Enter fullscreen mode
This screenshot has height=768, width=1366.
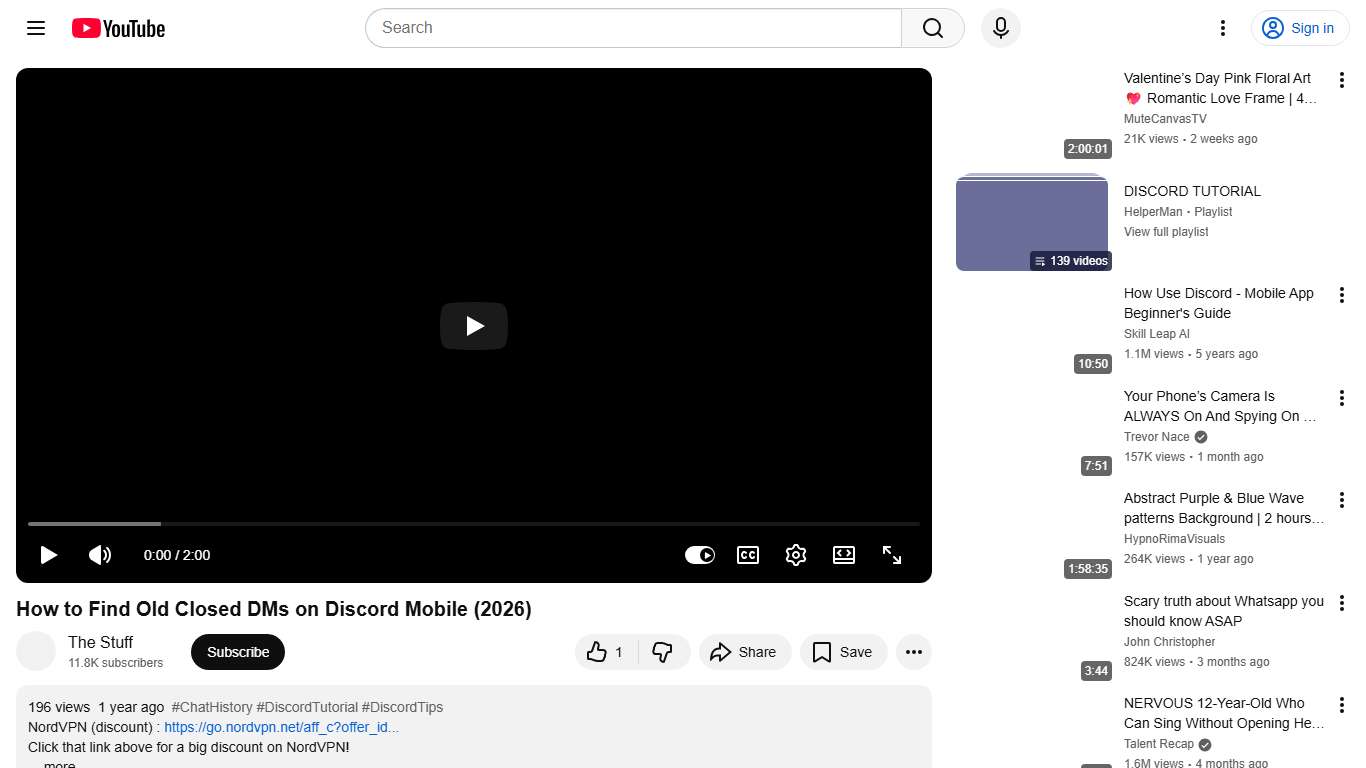click(891, 555)
